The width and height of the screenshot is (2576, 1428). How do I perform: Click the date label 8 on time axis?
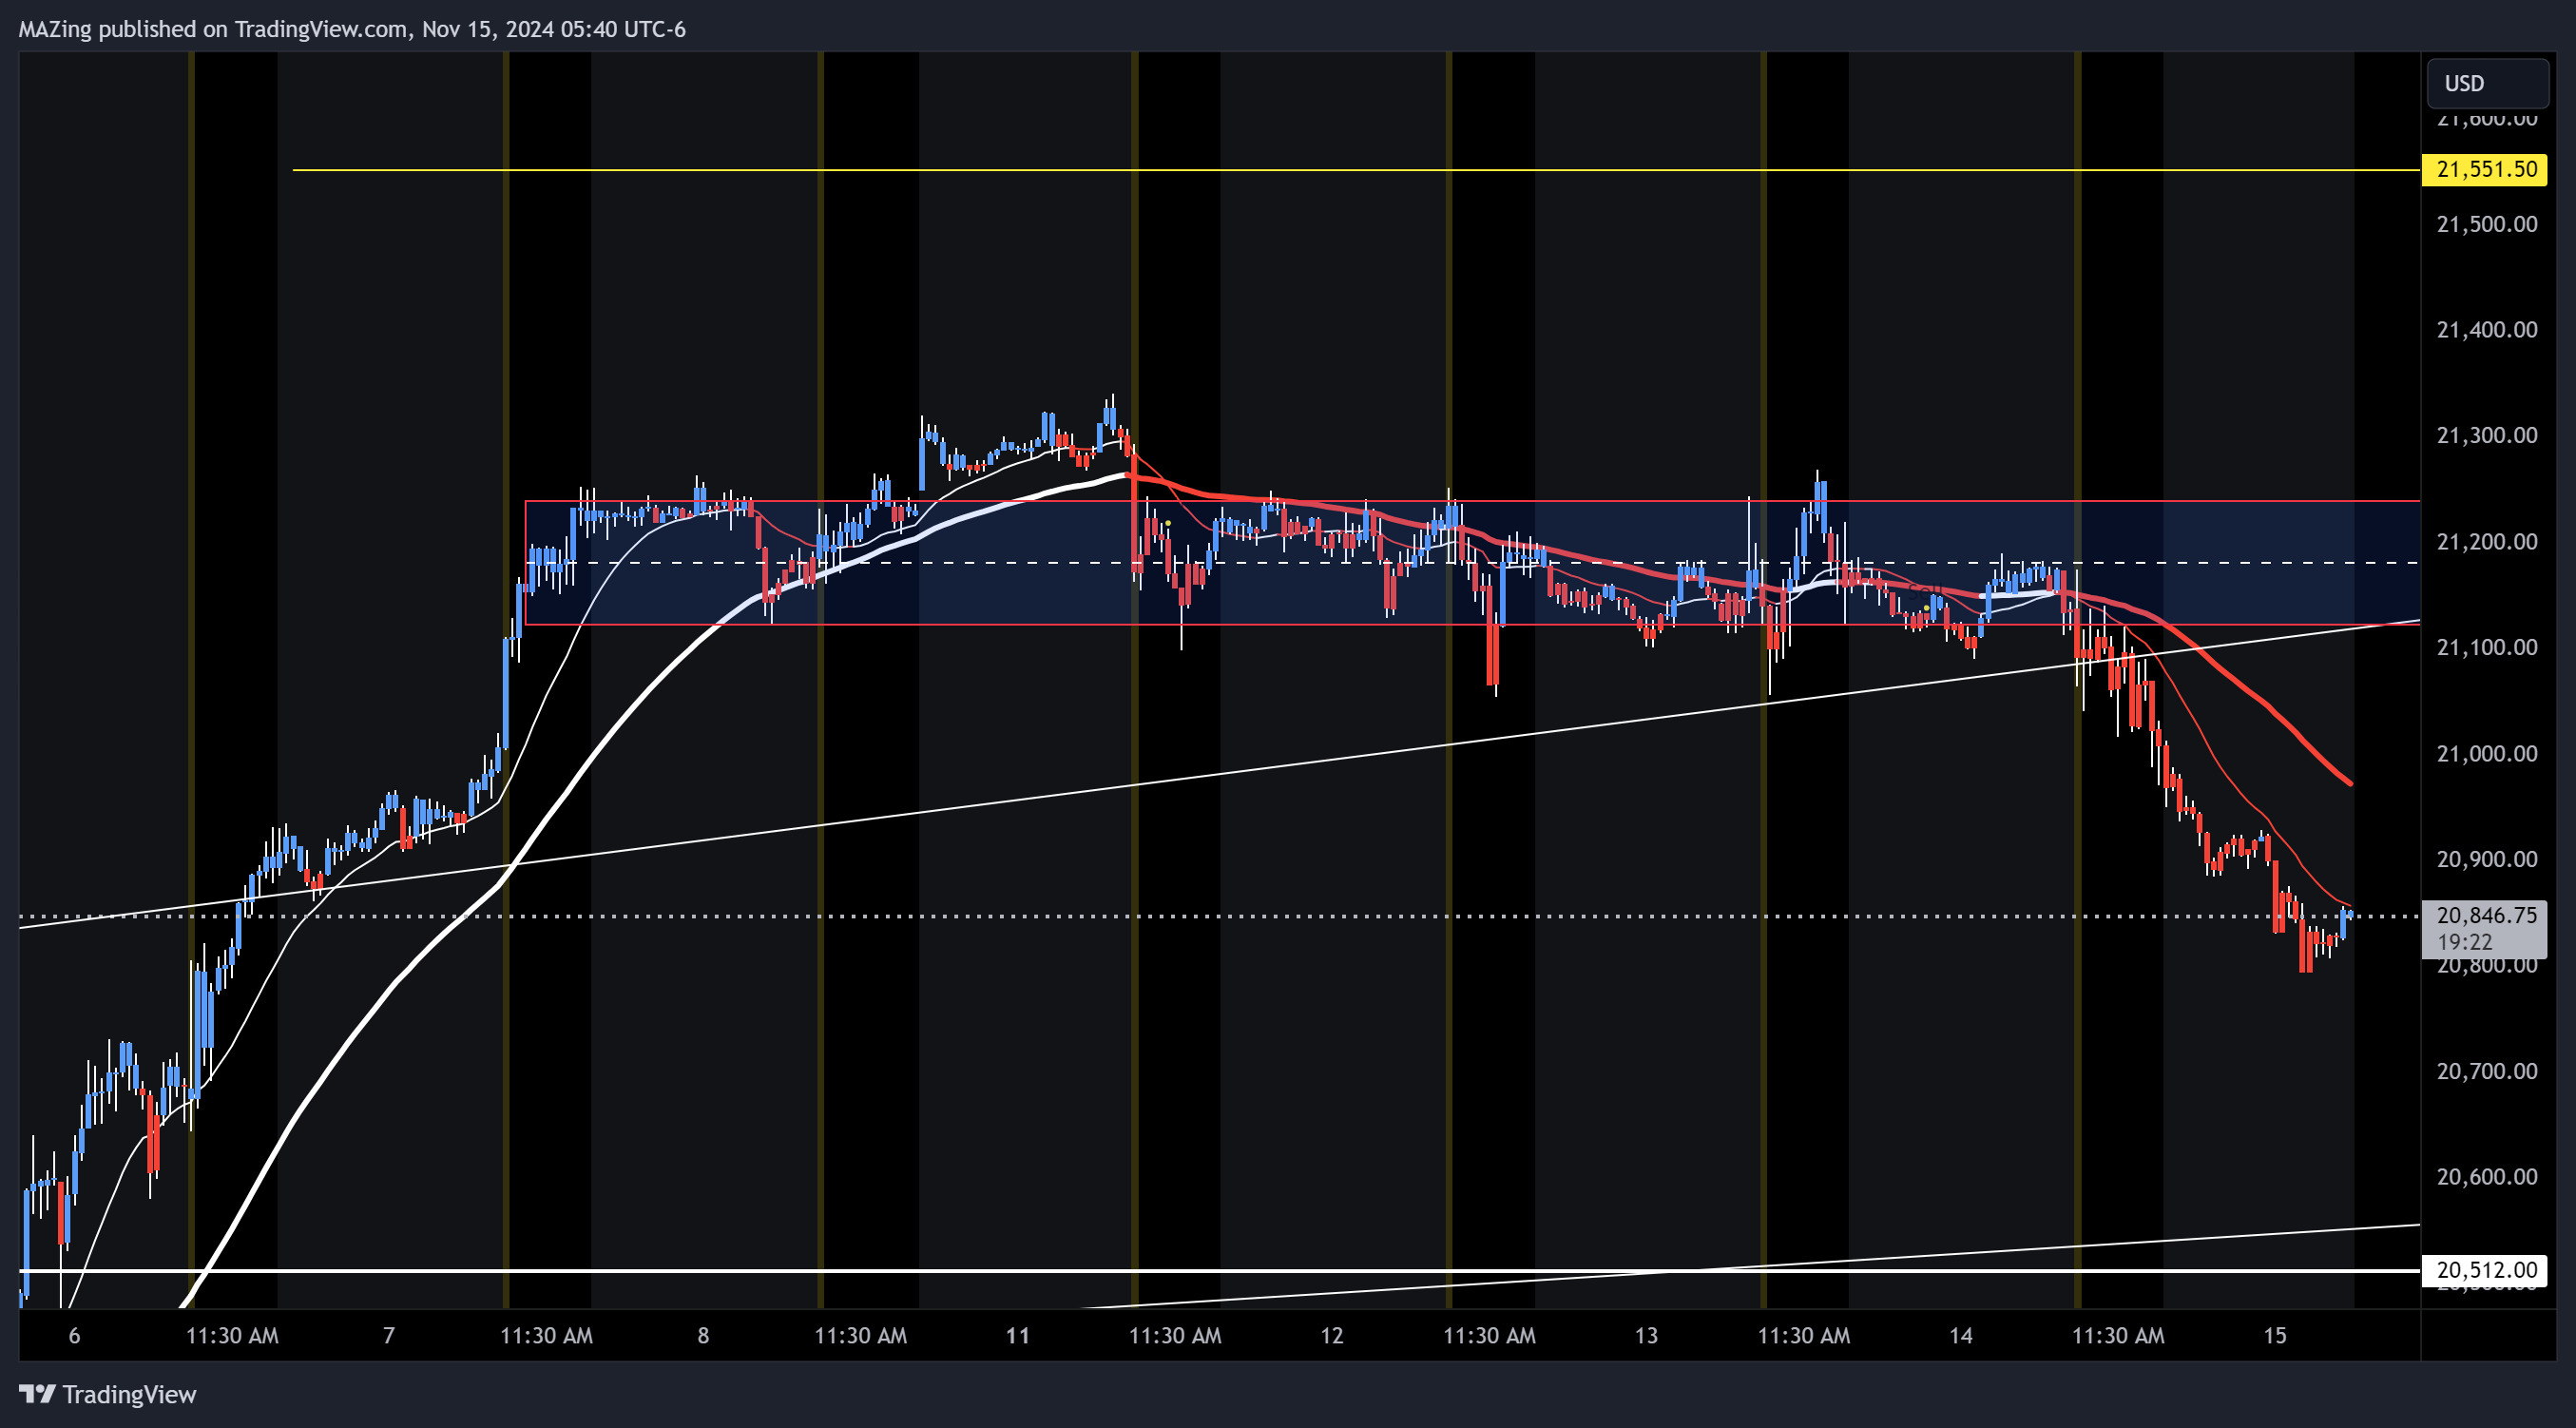click(x=703, y=1335)
